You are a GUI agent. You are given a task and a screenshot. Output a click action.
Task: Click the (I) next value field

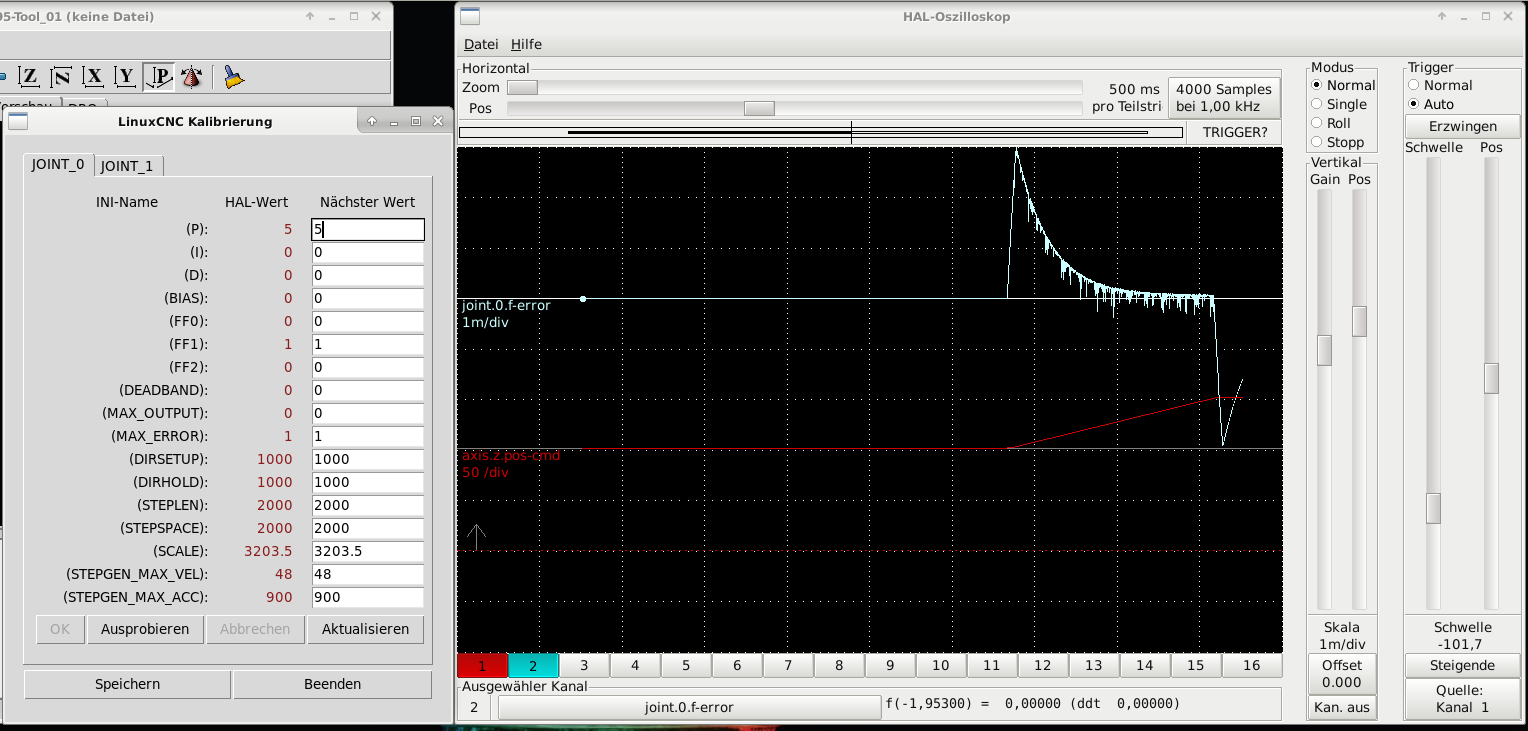point(368,252)
